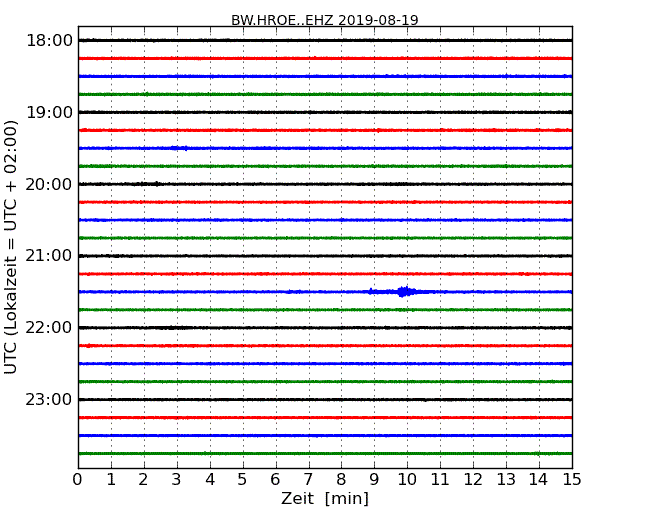Image resolution: width=650 pixels, height=520 pixels.
Task: Click the 23:00 time label
Action: 49,399
